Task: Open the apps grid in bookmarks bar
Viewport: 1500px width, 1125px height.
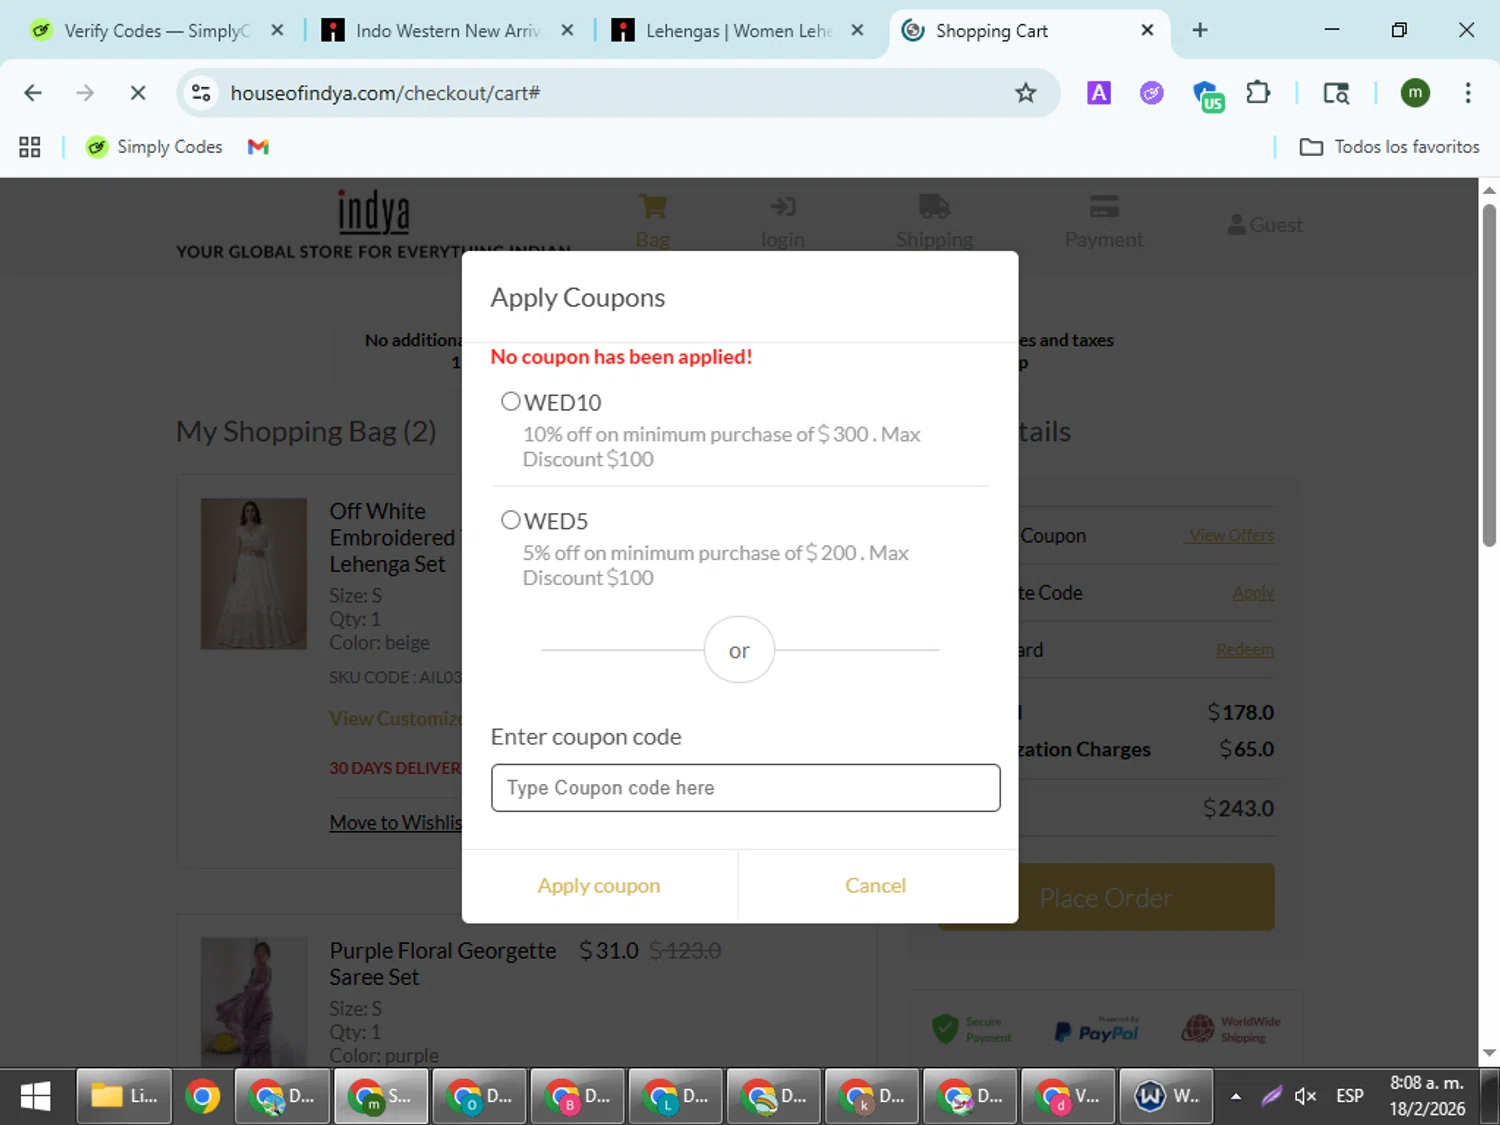Action: click(30, 147)
